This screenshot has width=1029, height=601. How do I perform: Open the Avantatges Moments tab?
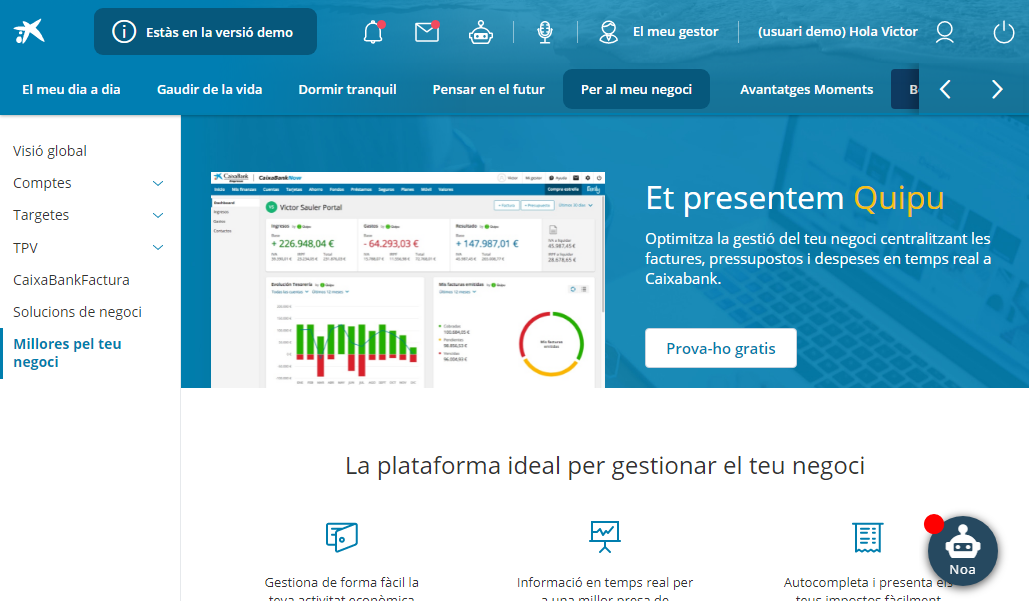pos(807,89)
